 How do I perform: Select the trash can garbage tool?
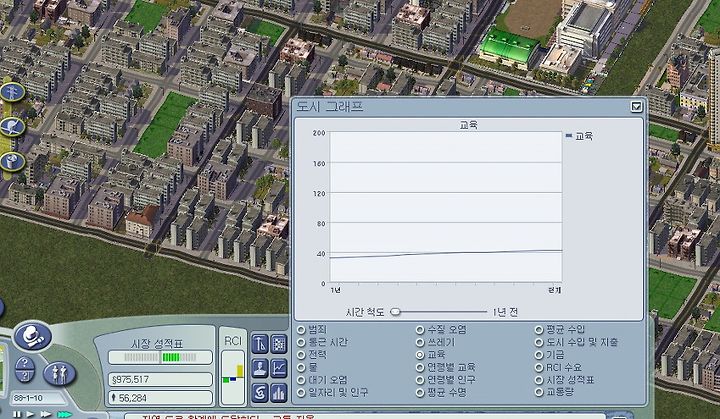pos(12,162)
